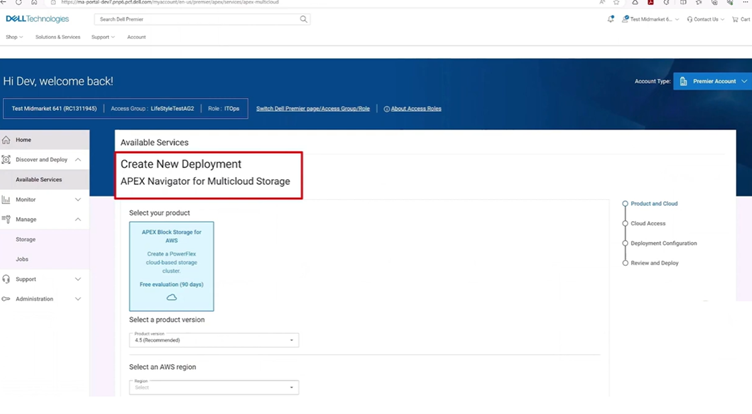Select the Review and Deploy step circle

coord(625,263)
